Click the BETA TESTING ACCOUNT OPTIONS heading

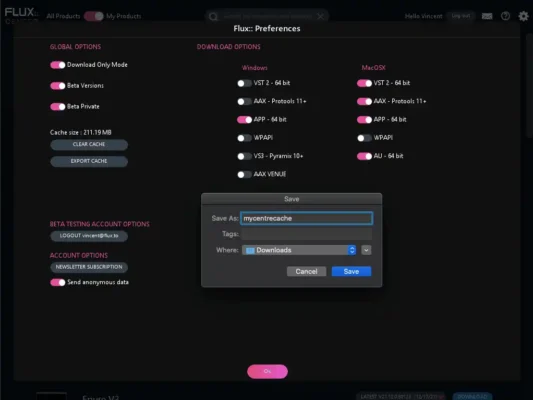100,224
